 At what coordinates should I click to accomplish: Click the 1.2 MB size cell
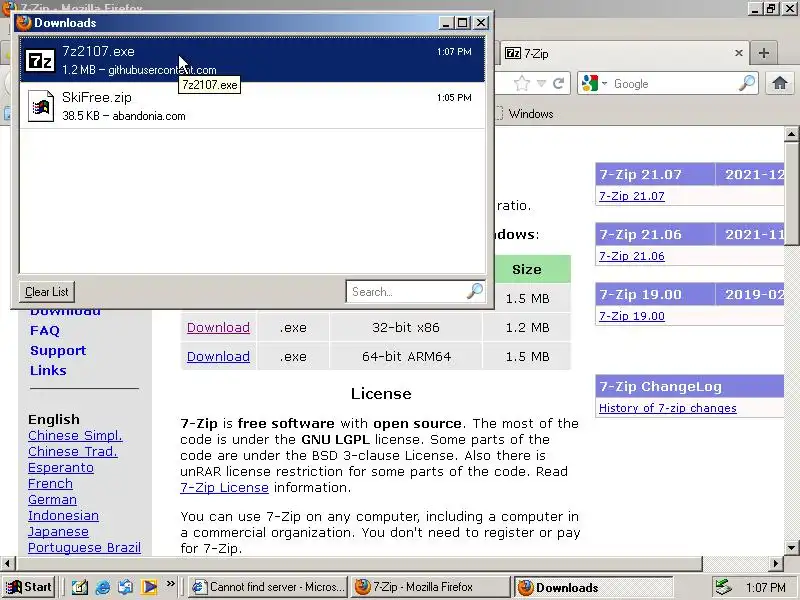[527, 328]
